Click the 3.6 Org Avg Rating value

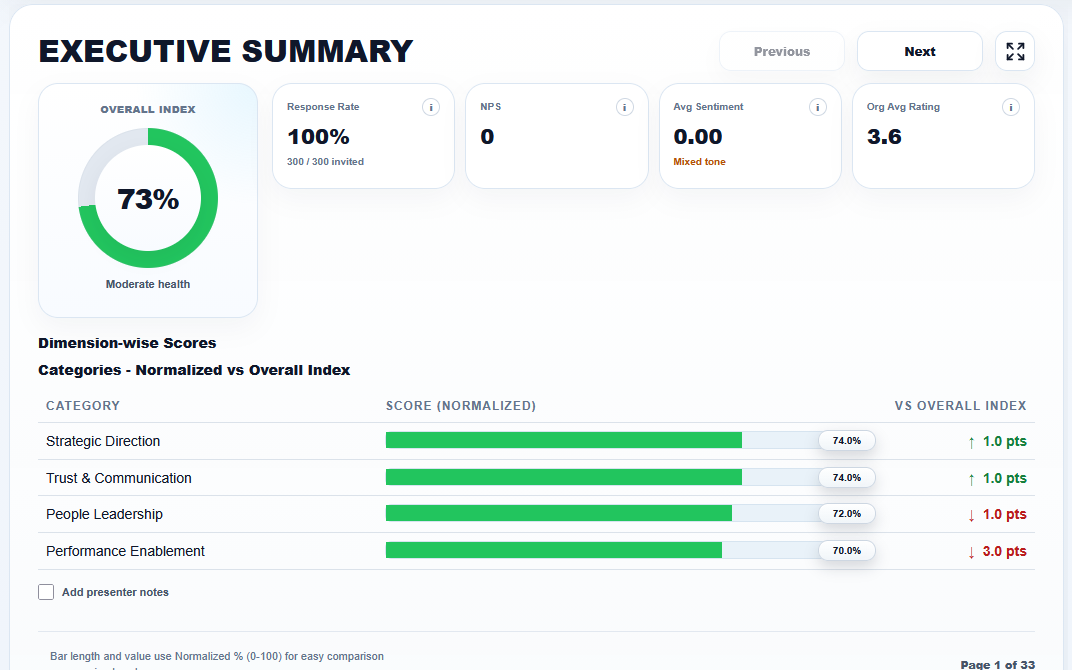pos(884,137)
